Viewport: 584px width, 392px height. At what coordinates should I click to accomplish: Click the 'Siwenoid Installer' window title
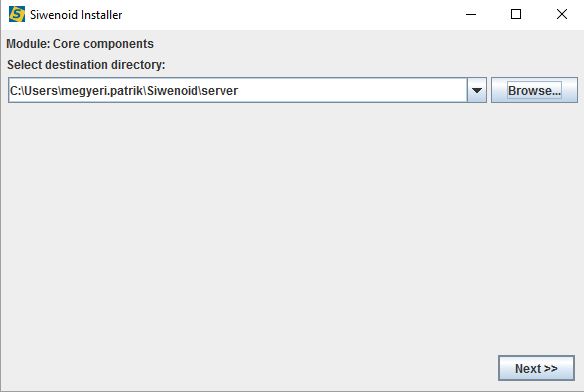(x=76, y=15)
